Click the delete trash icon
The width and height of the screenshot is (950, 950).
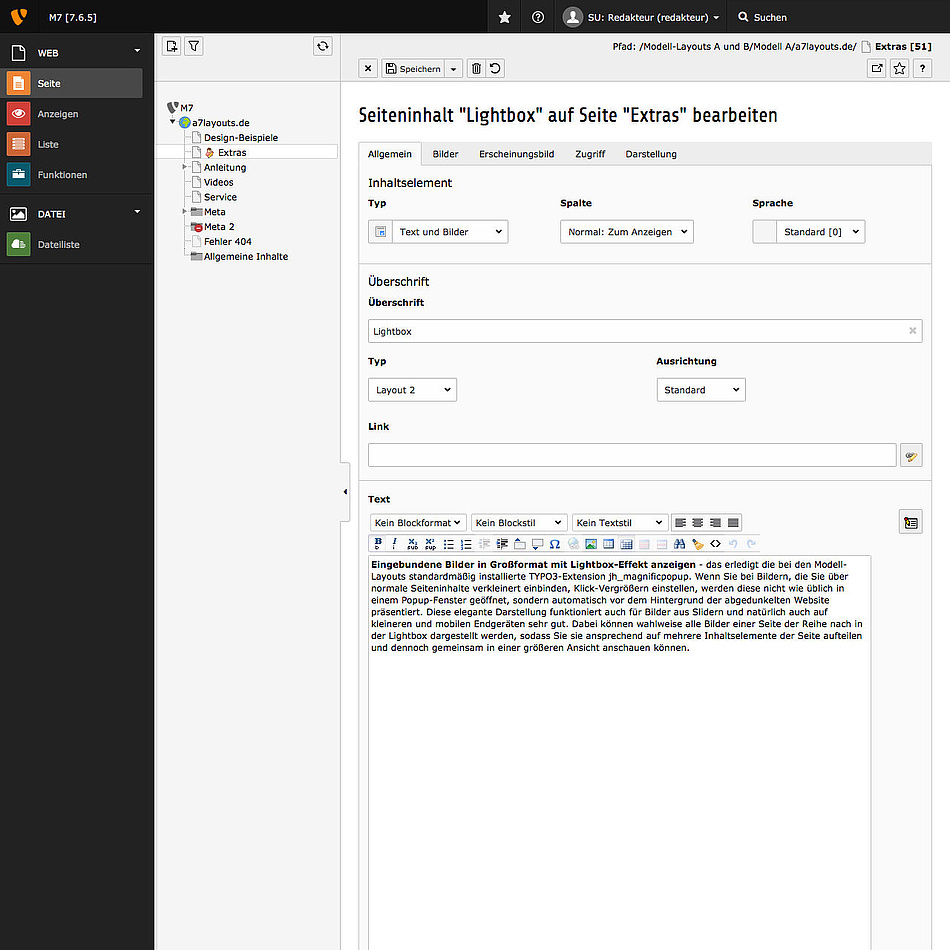pos(476,68)
